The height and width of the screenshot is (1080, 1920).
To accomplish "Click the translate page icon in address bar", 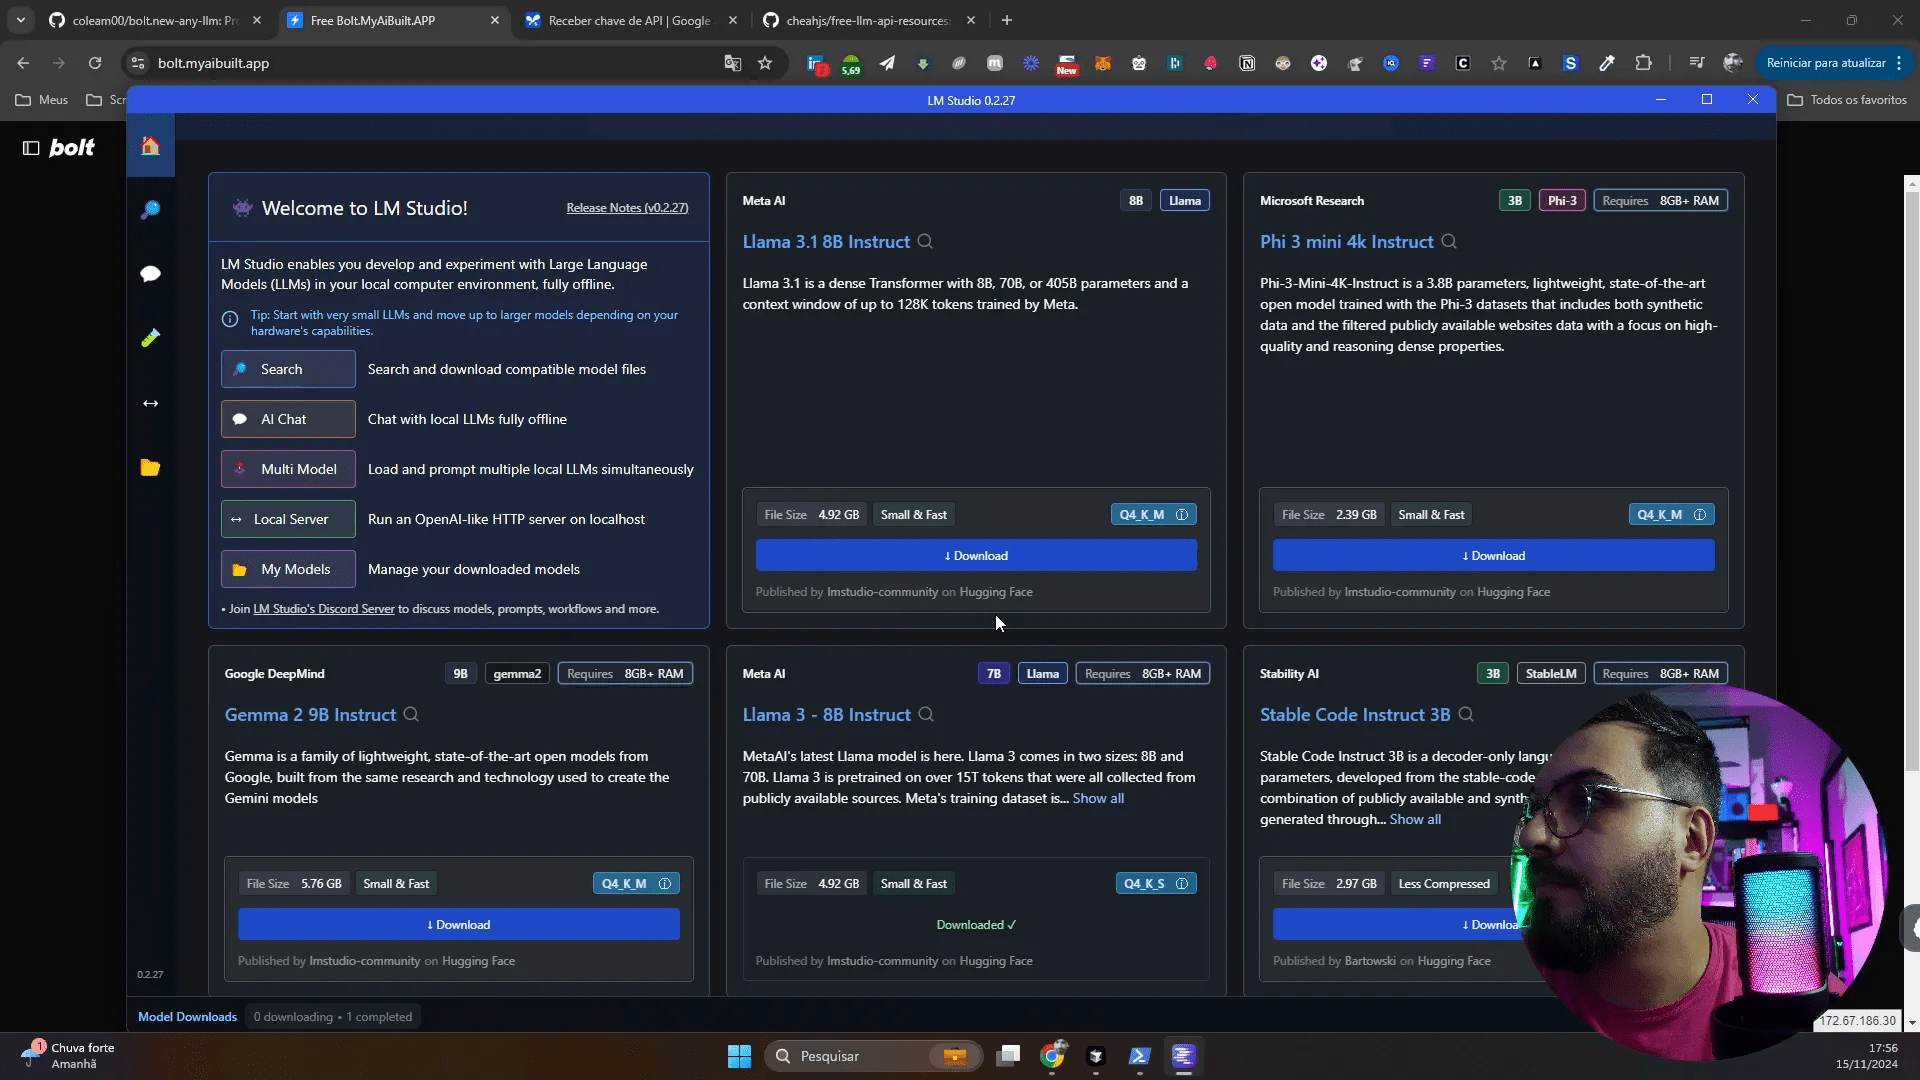I will pyautogui.click(x=733, y=63).
